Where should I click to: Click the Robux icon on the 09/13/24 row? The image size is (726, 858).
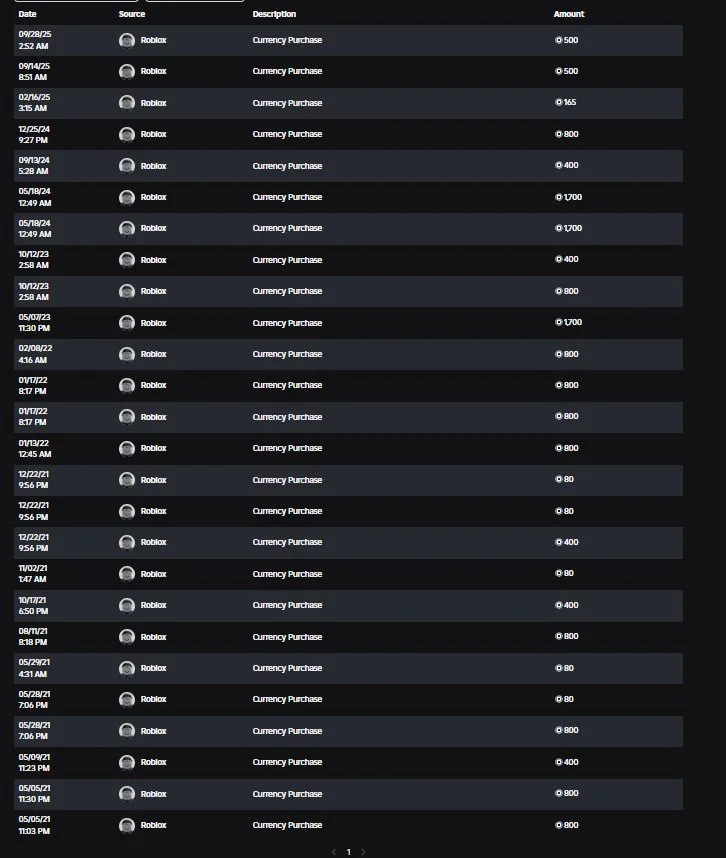[559, 166]
